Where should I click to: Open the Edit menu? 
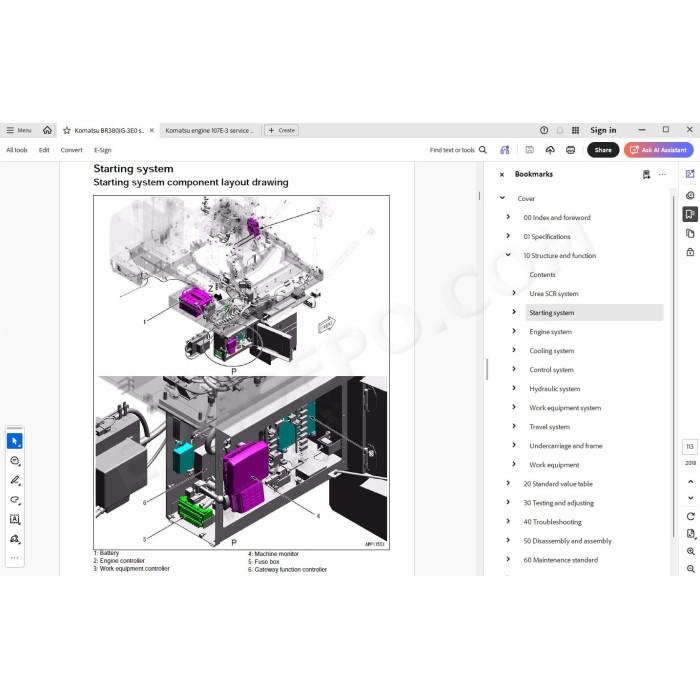pyautogui.click(x=44, y=150)
